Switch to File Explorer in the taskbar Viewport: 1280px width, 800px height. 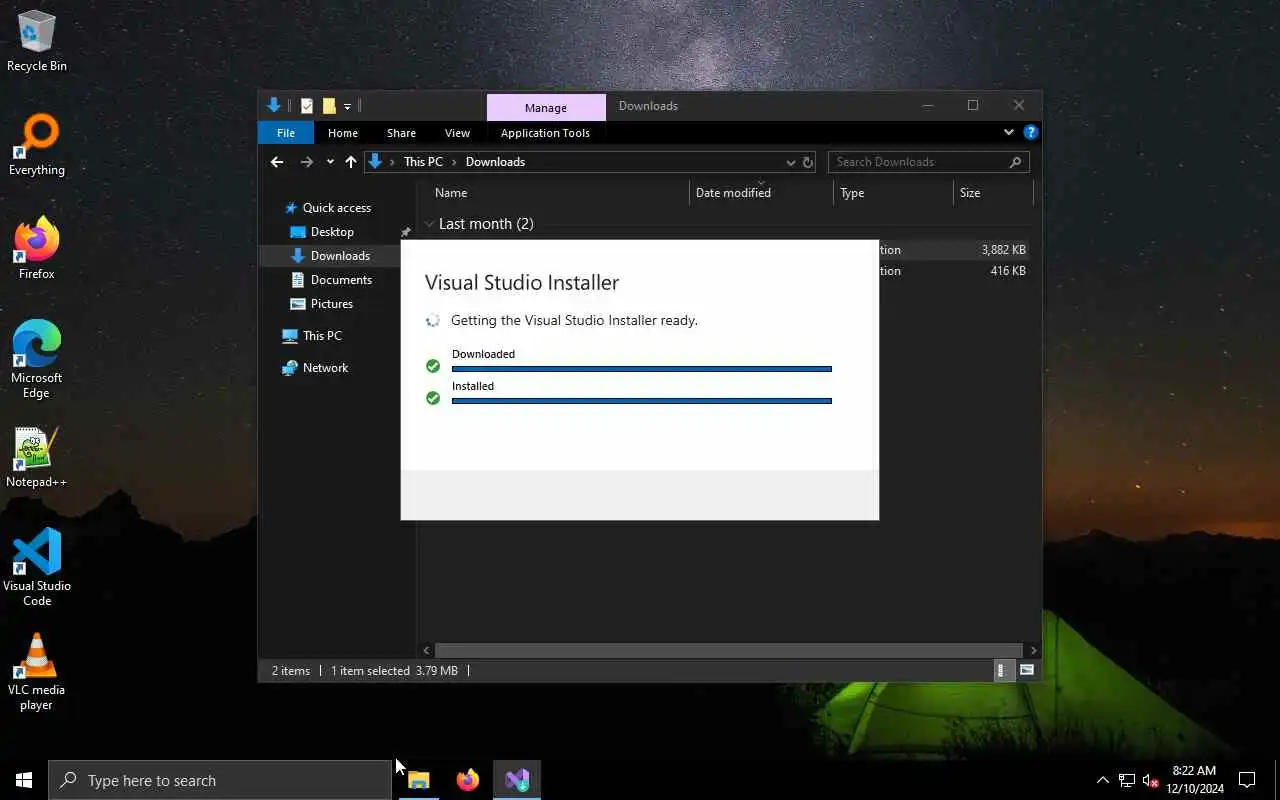(x=419, y=780)
